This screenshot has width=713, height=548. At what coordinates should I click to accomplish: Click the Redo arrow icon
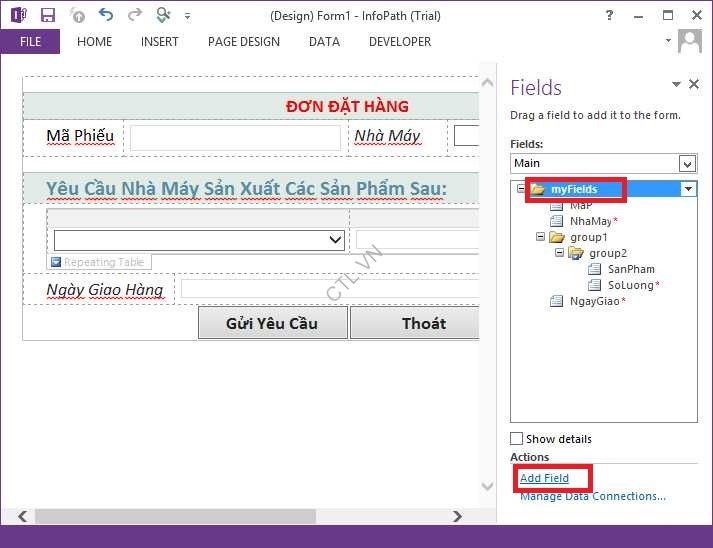pyautogui.click(x=135, y=15)
